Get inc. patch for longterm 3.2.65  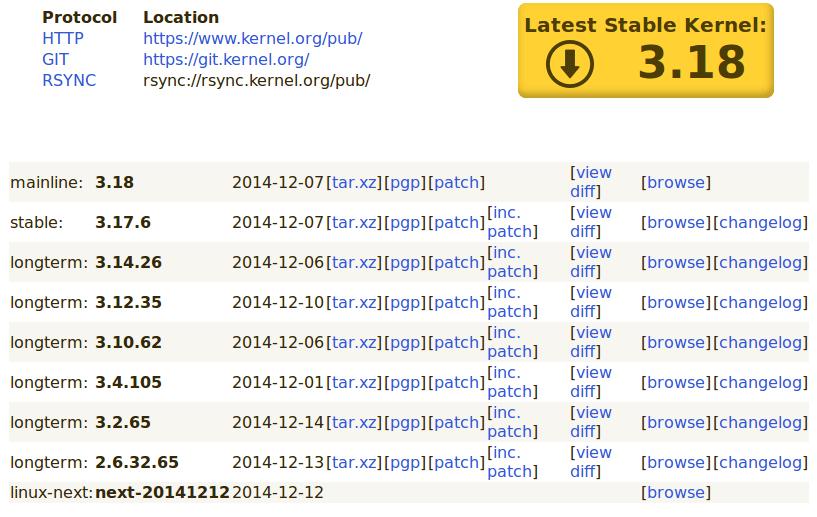click(x=510, y=422)
